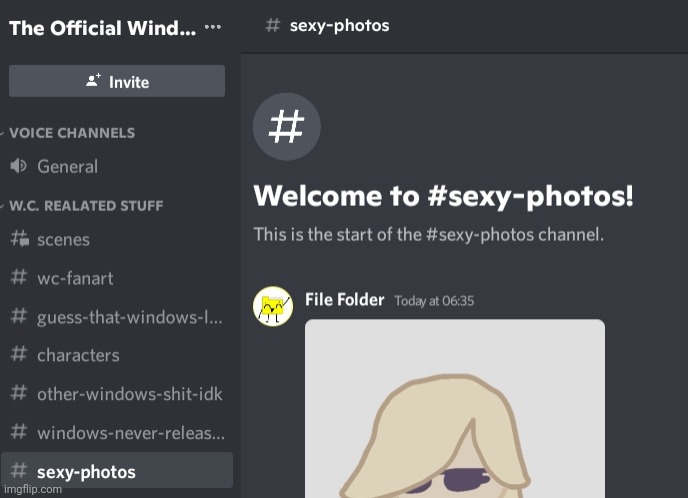Open server options three-dot menu
The height and width of the screenshot is (498, 688).
(213, 27)
